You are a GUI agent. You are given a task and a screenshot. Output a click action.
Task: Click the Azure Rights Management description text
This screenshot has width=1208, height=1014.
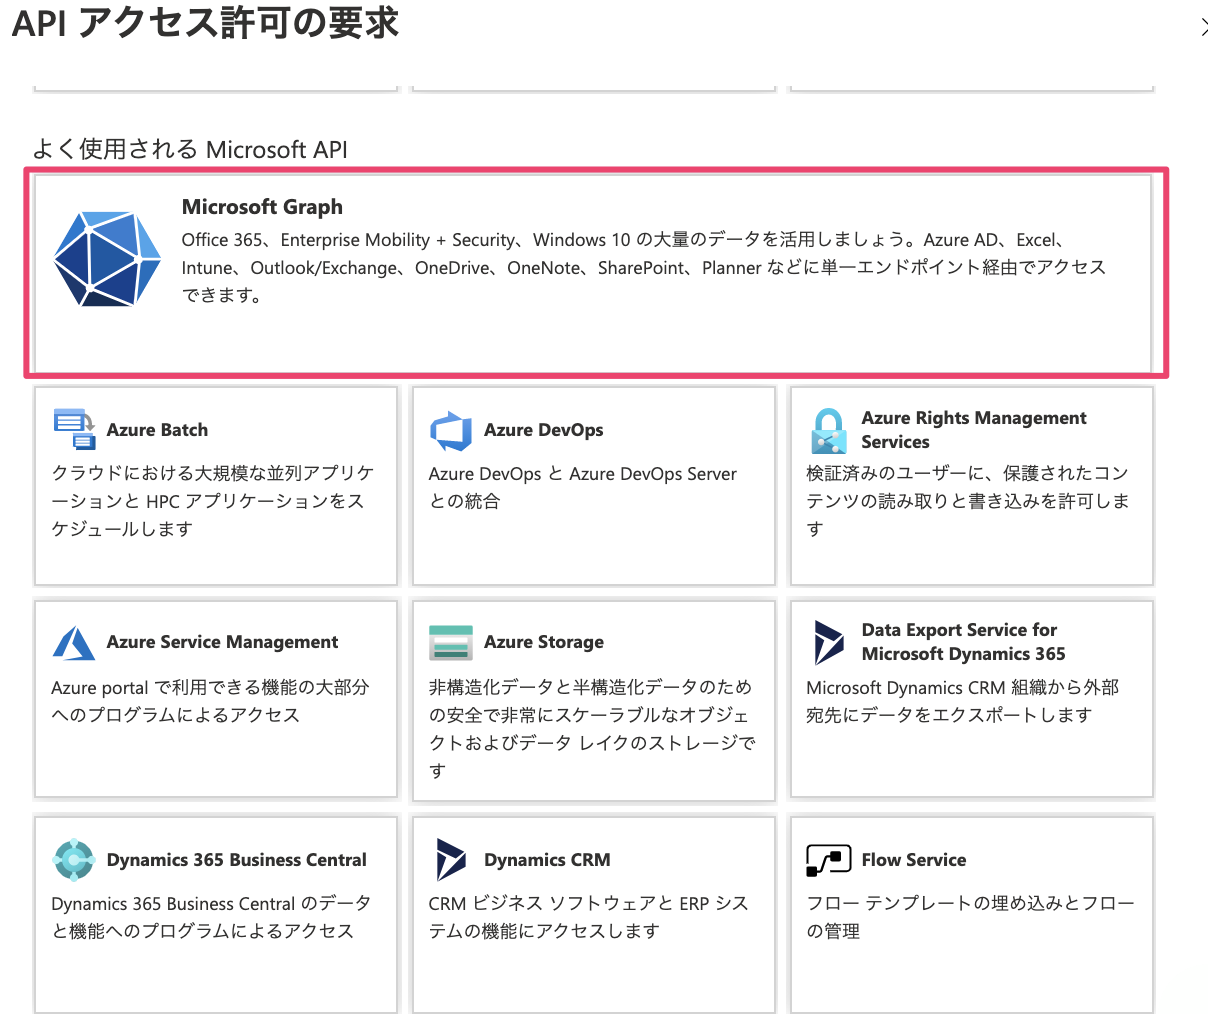[968, 501]
